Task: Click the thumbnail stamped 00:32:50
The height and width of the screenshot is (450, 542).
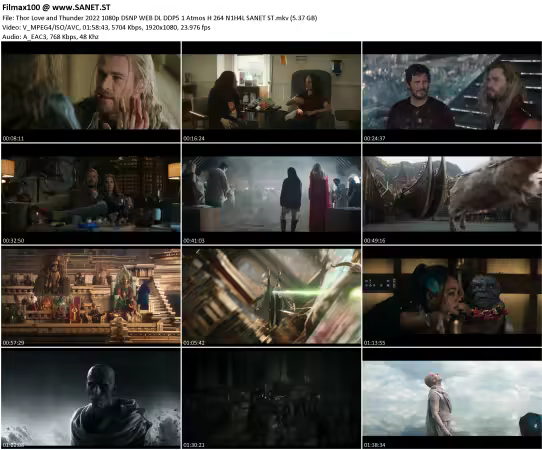Action: pos(91,194)
